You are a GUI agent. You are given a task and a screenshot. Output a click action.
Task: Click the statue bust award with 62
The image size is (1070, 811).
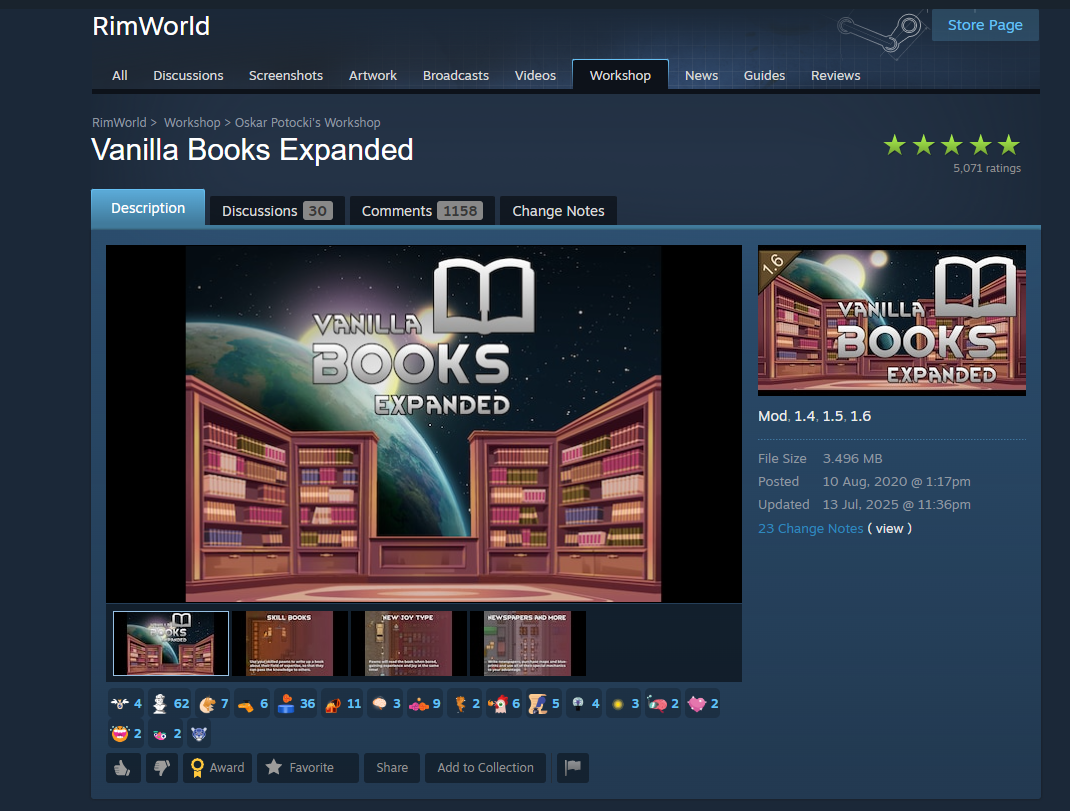tap(161, 704)
